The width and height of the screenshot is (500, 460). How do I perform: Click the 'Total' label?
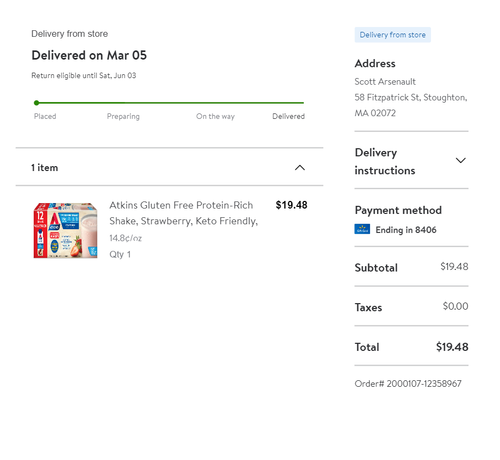(367, 347)
